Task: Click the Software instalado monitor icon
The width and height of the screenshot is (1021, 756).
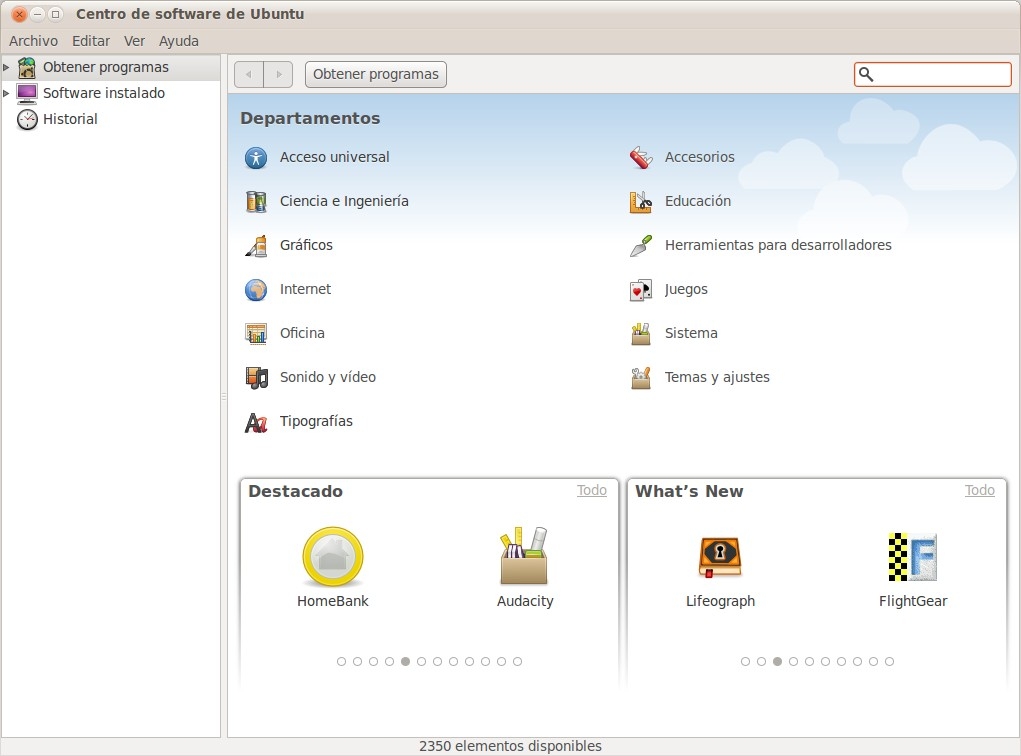Action: (27, 93)
